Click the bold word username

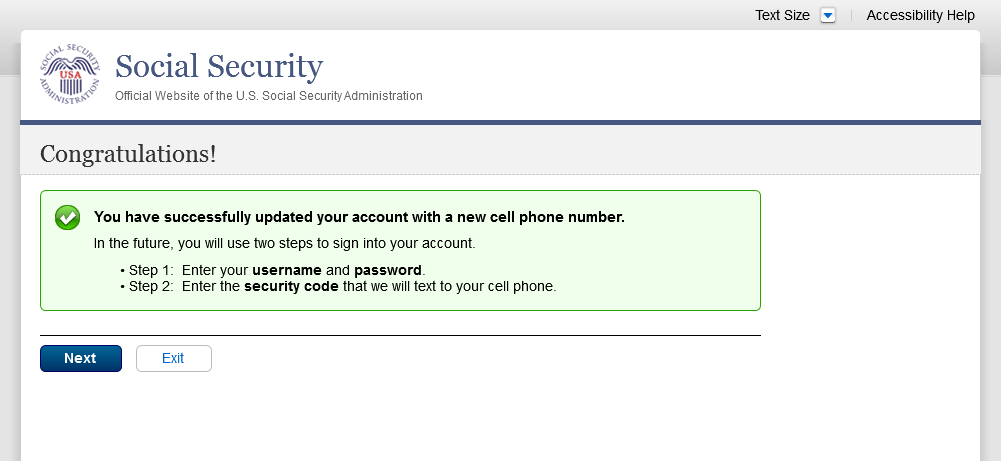tap(287, 270)
